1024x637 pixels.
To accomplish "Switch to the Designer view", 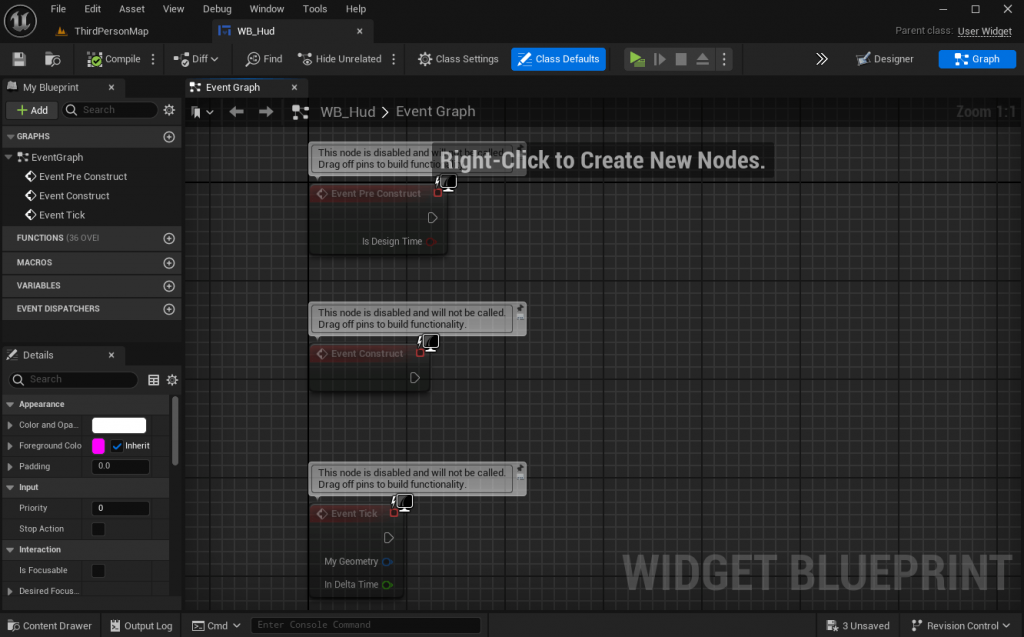I will point(884,58).
